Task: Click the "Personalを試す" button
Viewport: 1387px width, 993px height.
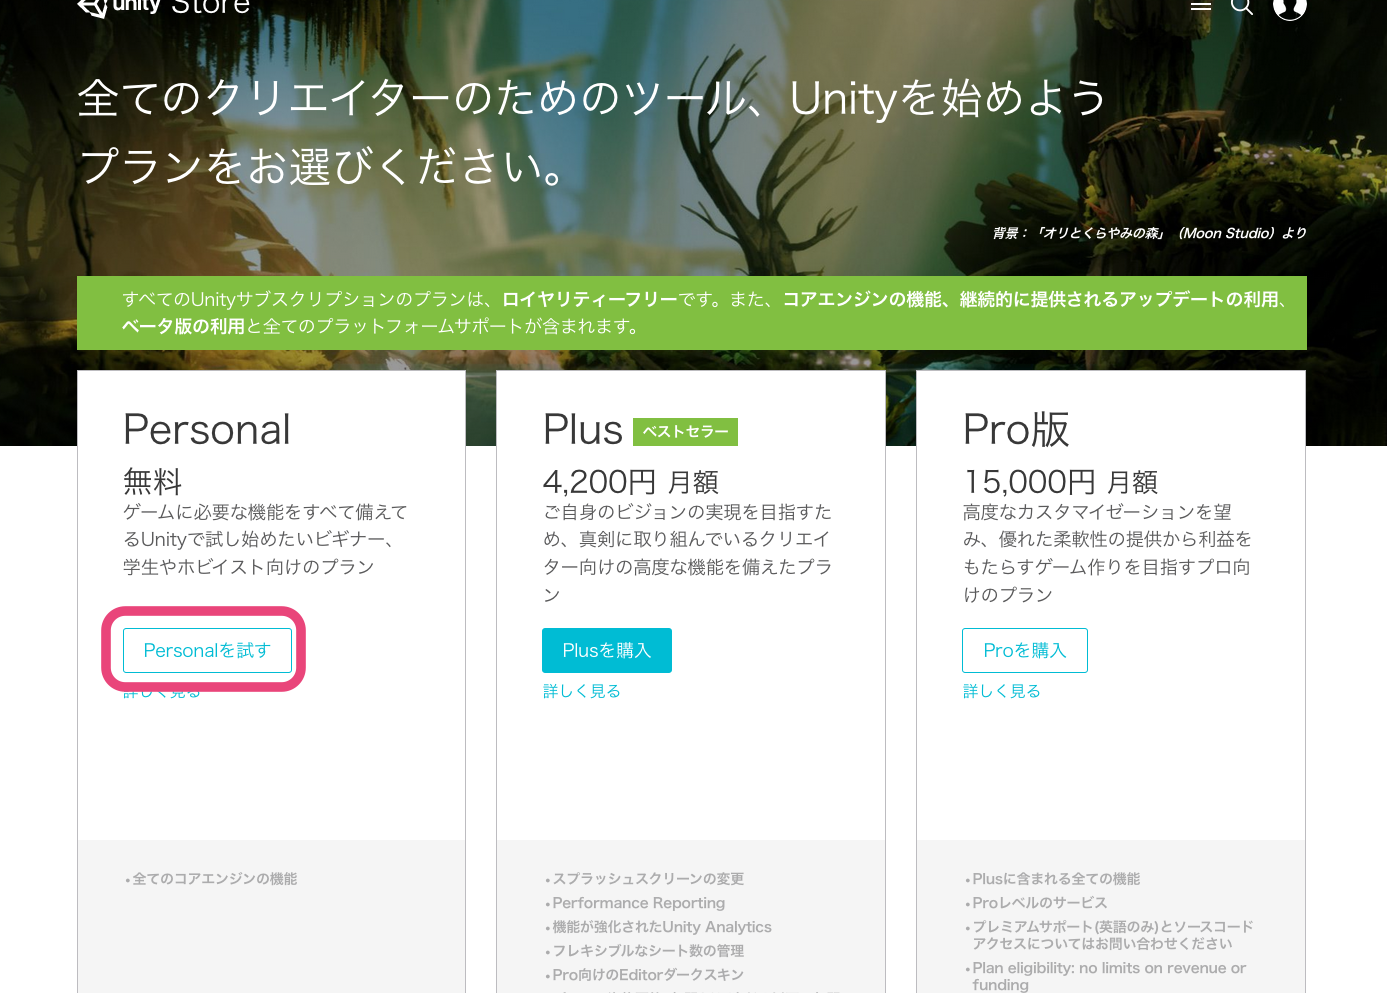Action: 207,650
